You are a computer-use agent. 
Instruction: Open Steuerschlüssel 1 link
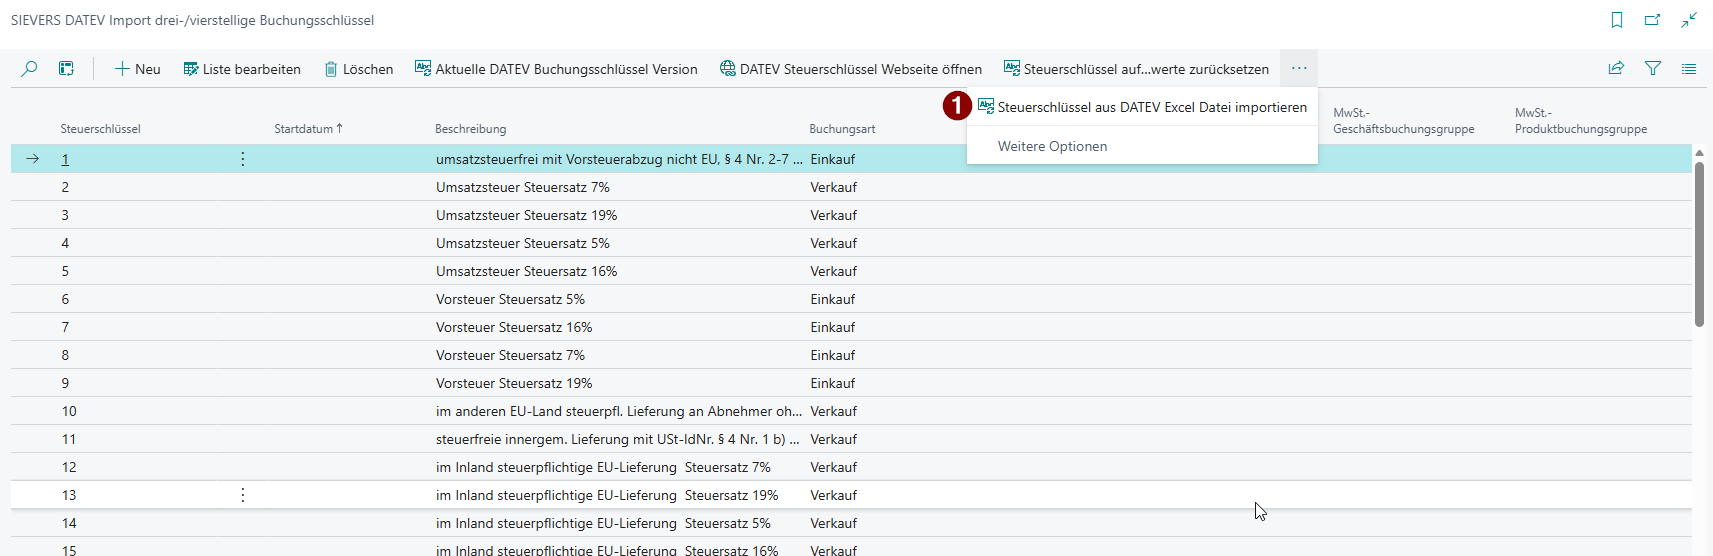pyautogui.click(x=65, y=159)
